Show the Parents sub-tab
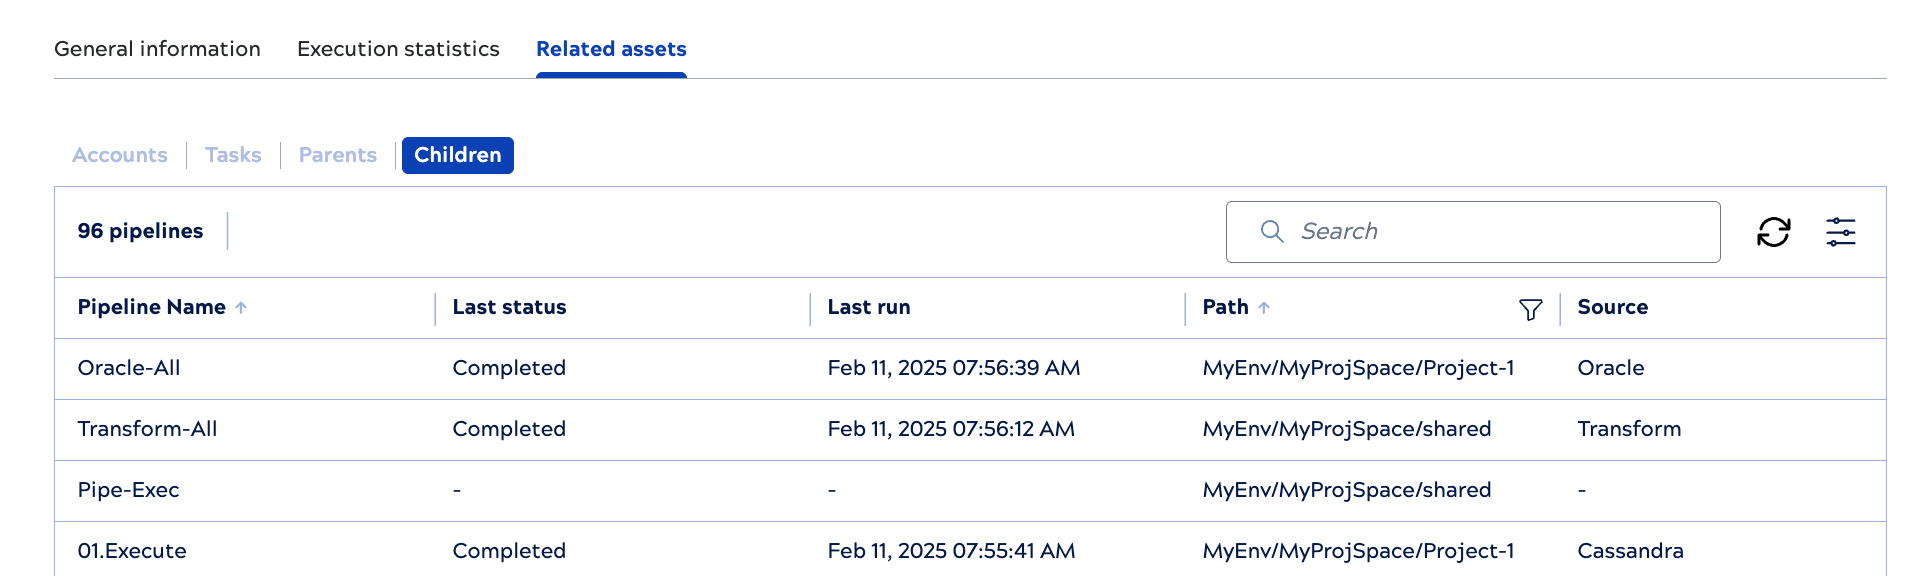Screen dimensions: 1920x576 pyautogui.click(x=338, y=155)
